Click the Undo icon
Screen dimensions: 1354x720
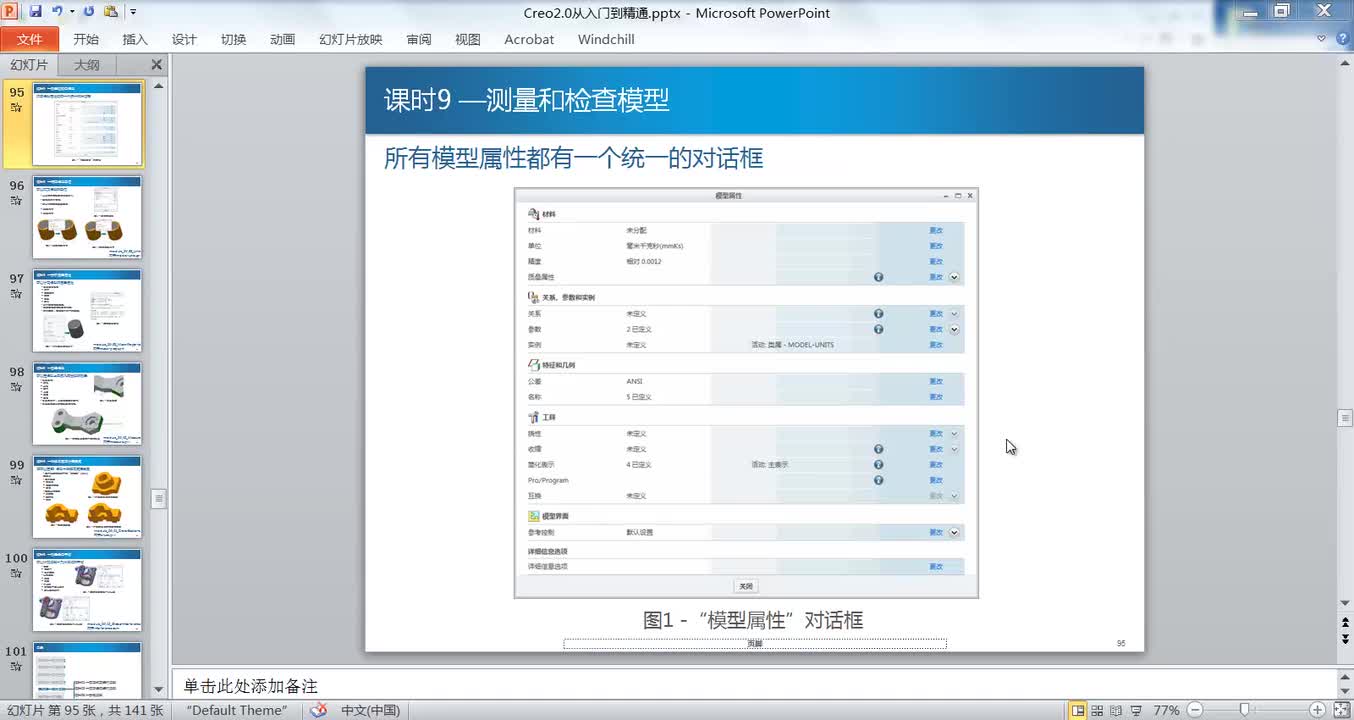click(x=57, y=12)
